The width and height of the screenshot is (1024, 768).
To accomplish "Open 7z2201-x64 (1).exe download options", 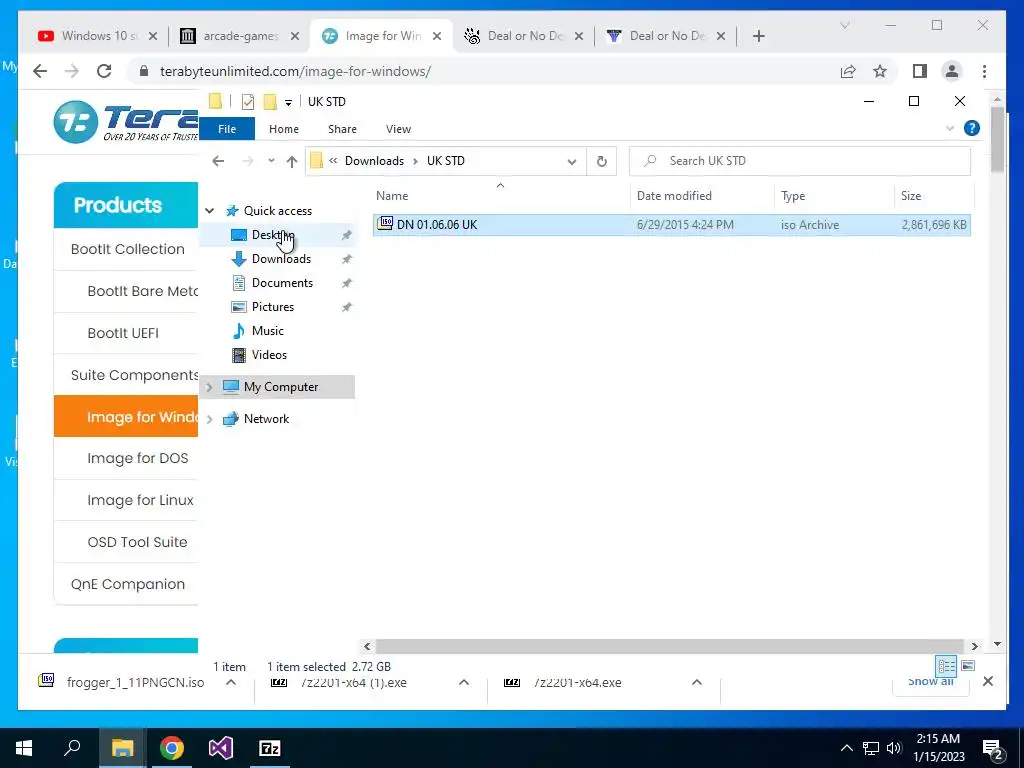I will pyautogui.click(x=464, y=682).
